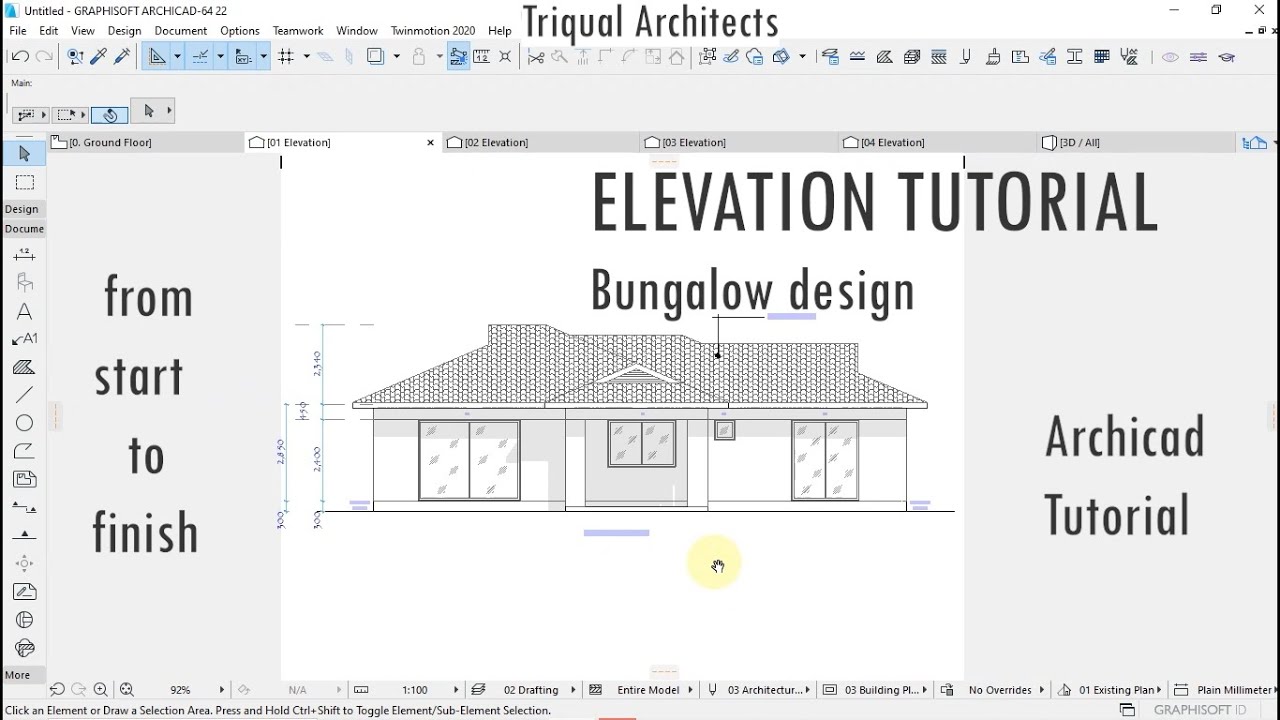This screenshot has width=1280, height=720.
Task: Toggle the XY Tracker button
Action: [x=243, y=57]
